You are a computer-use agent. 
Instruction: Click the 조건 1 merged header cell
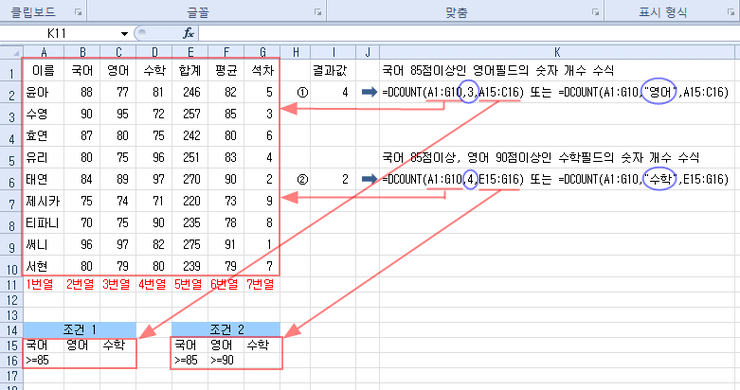(80, 330)
